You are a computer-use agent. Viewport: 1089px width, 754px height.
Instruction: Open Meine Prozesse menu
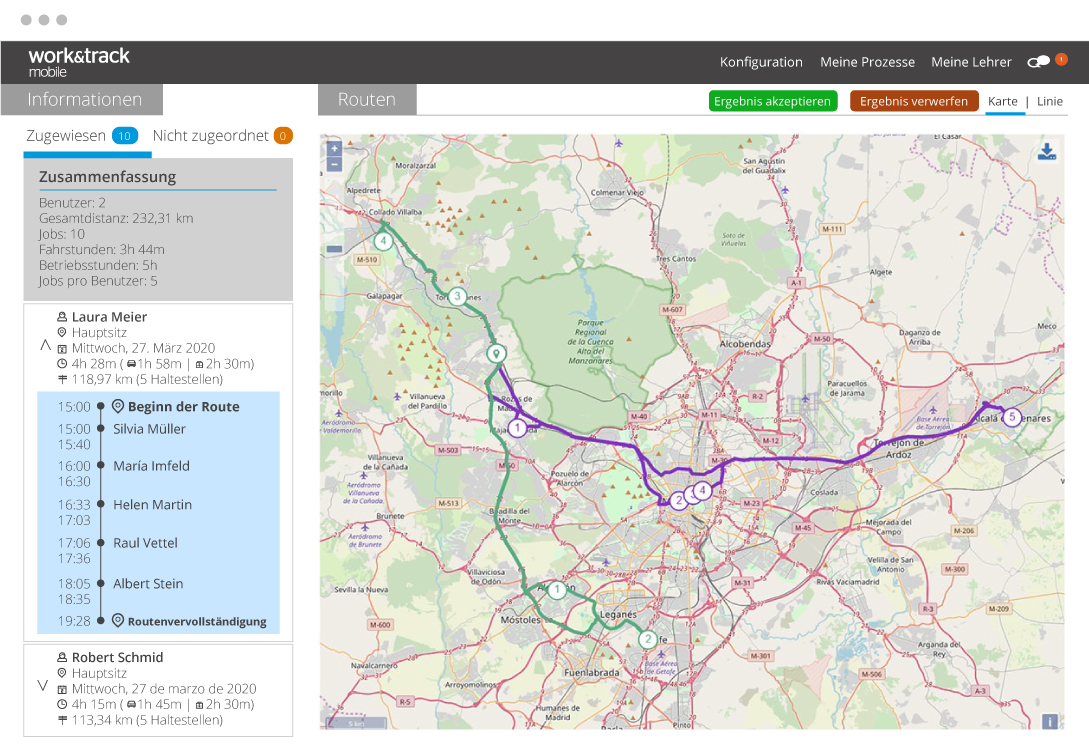(867, 62)
